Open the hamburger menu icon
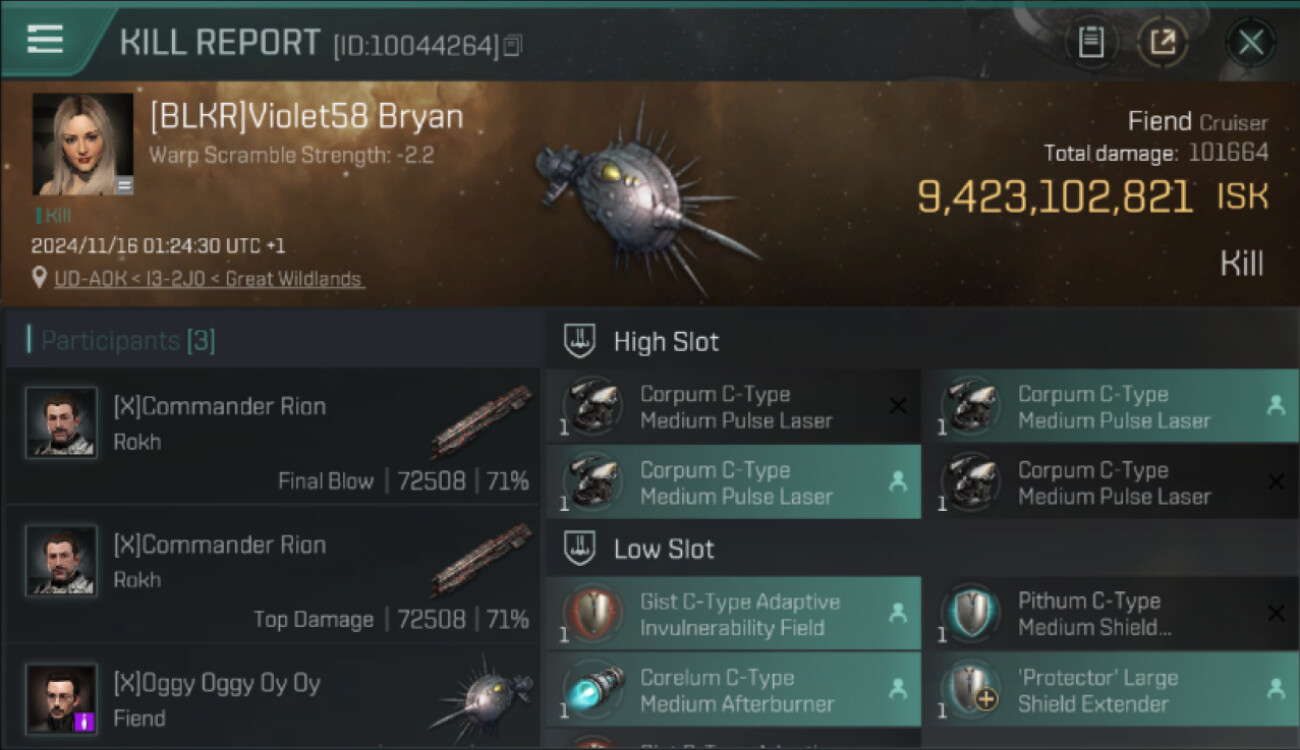Image resolution: width=1300 pixels, height=750 pixels. click(44, 39)
